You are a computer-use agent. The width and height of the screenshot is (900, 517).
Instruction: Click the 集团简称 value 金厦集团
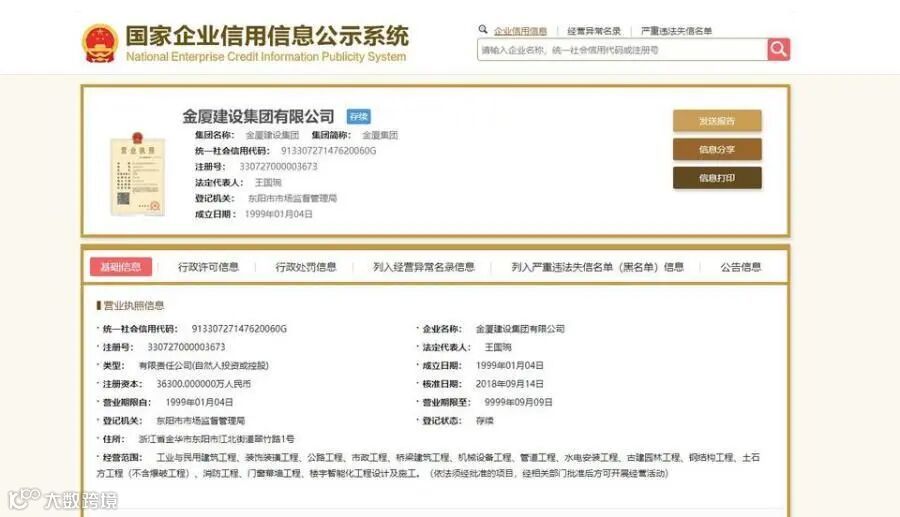point(380,135)
